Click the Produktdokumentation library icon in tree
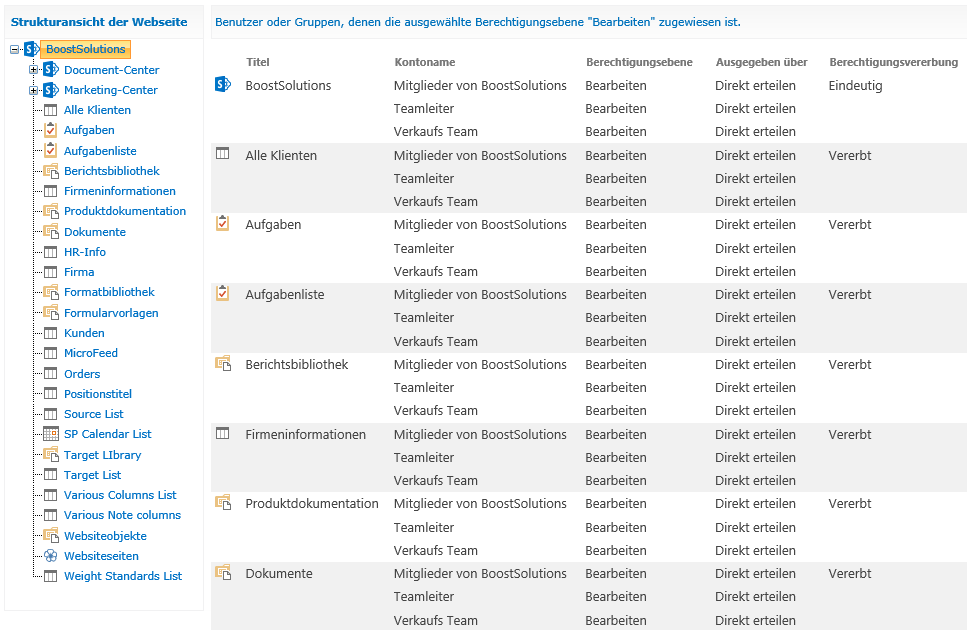Image resolution: width=967 pixels, height=630 pixels. (51, 211)
